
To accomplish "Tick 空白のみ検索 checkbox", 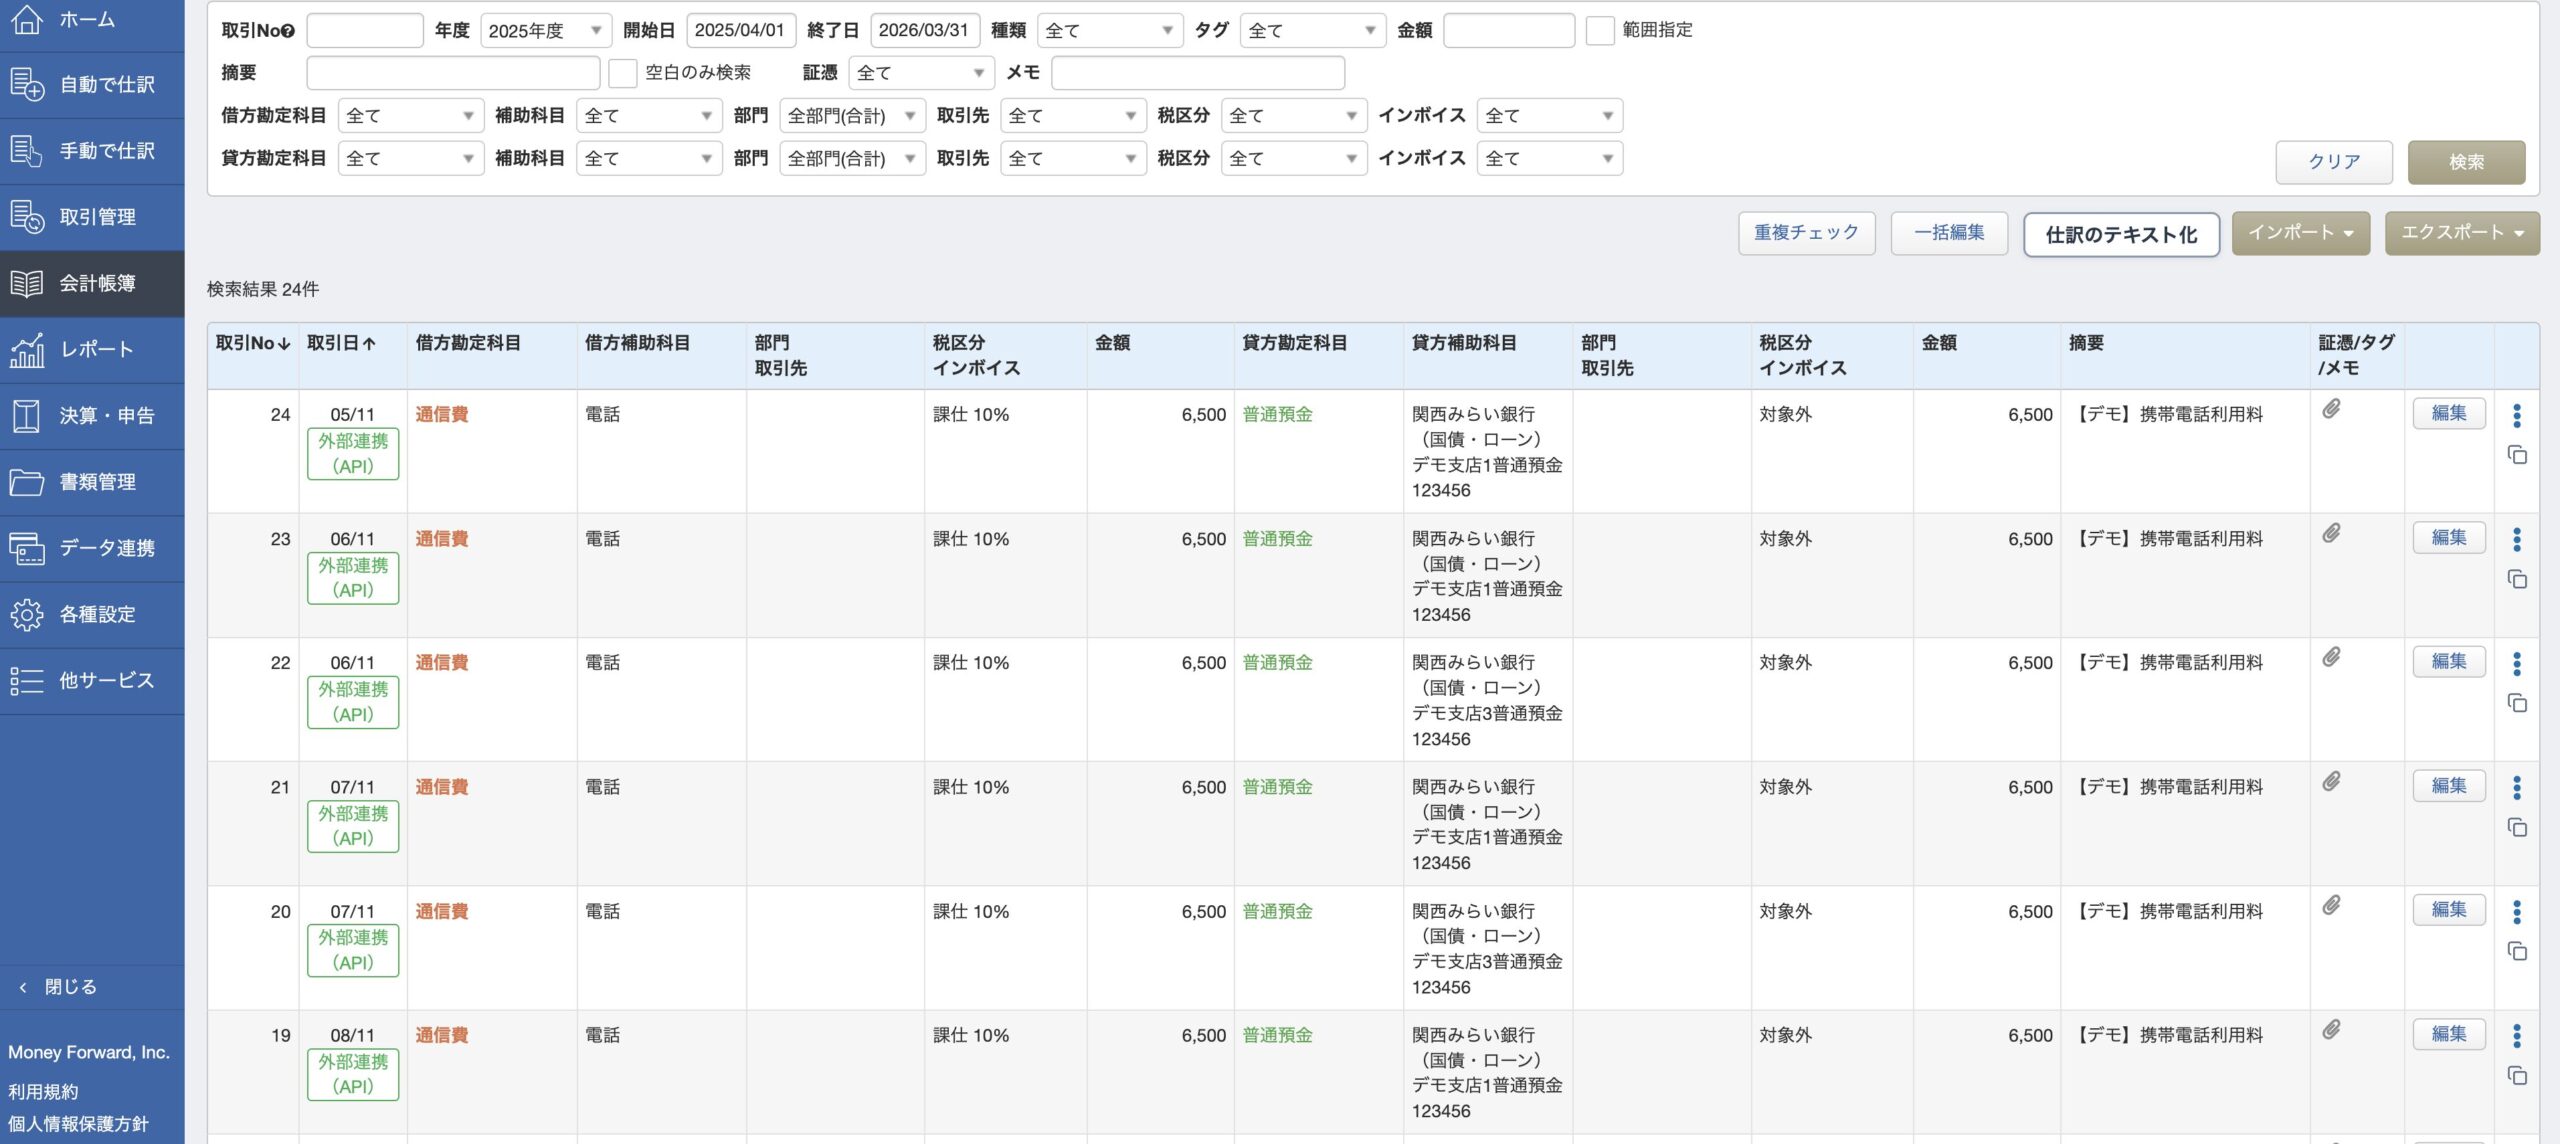I will click(x=622, y=73).
